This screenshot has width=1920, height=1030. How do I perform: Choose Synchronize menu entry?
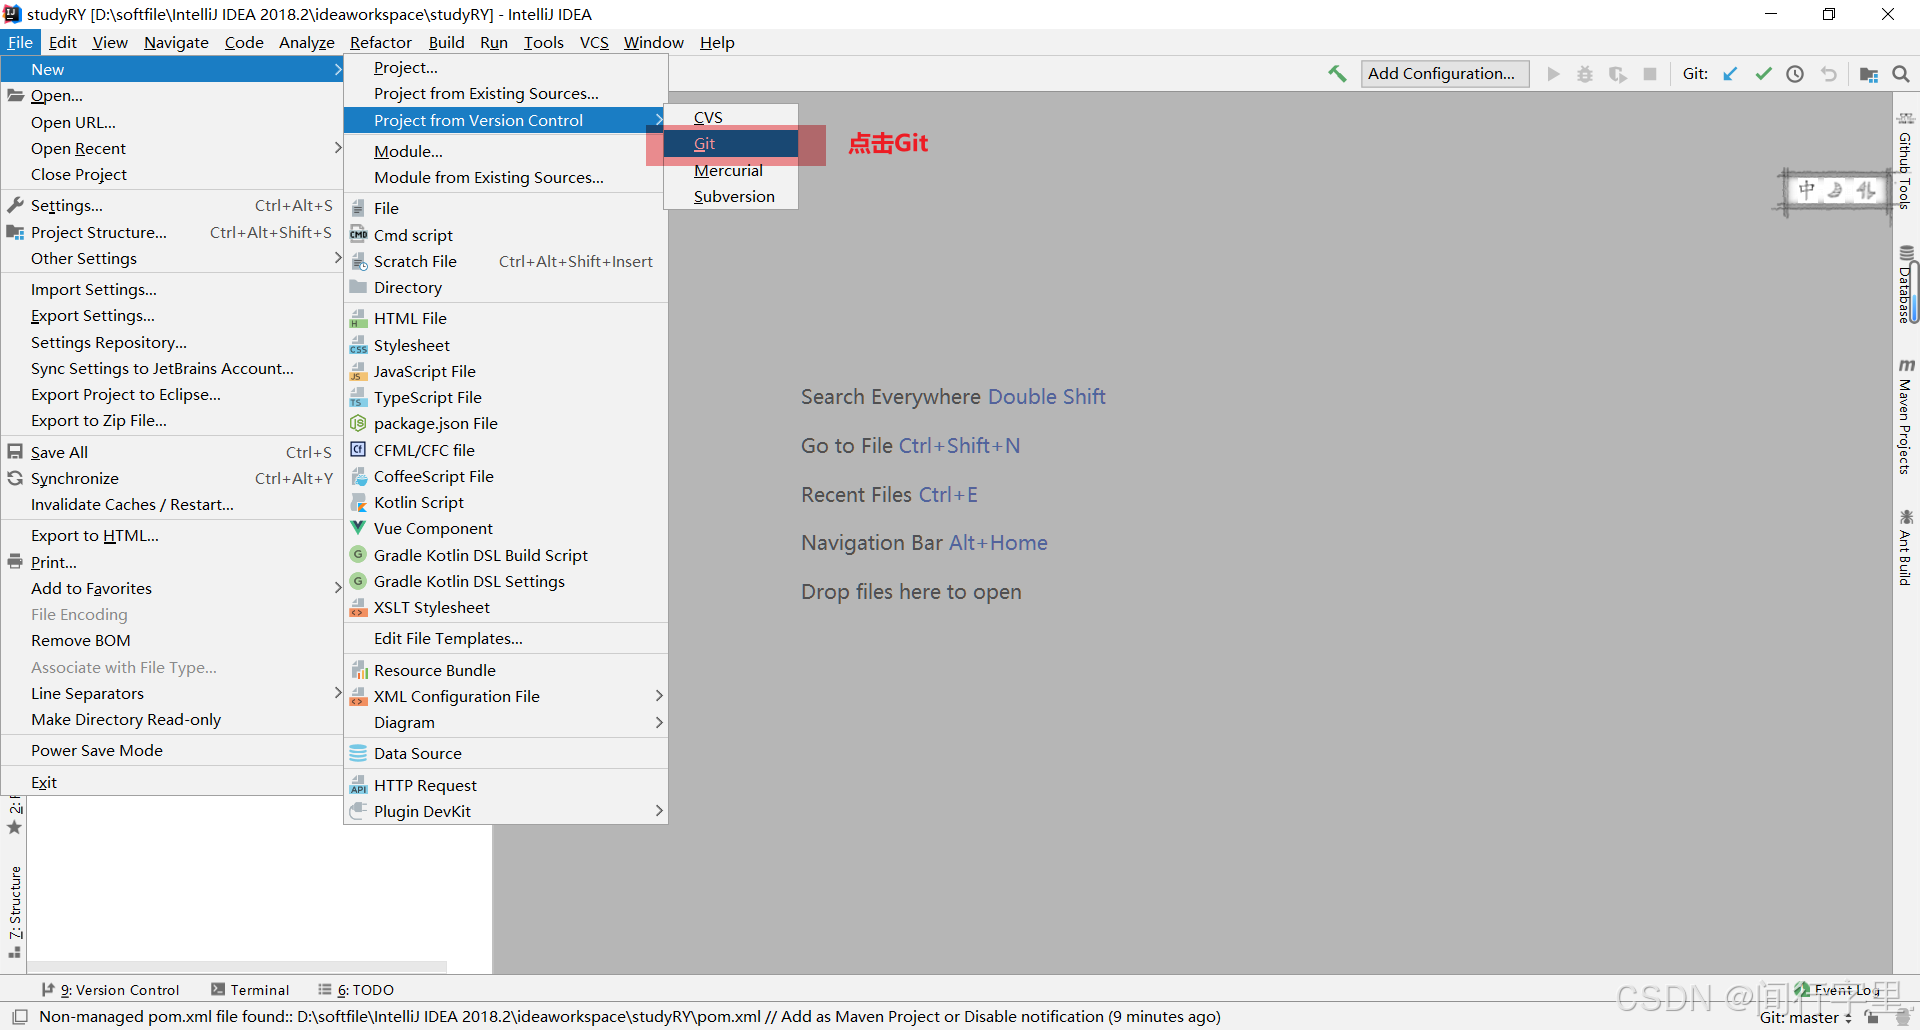pyautogui.click(x=172, y=478)
